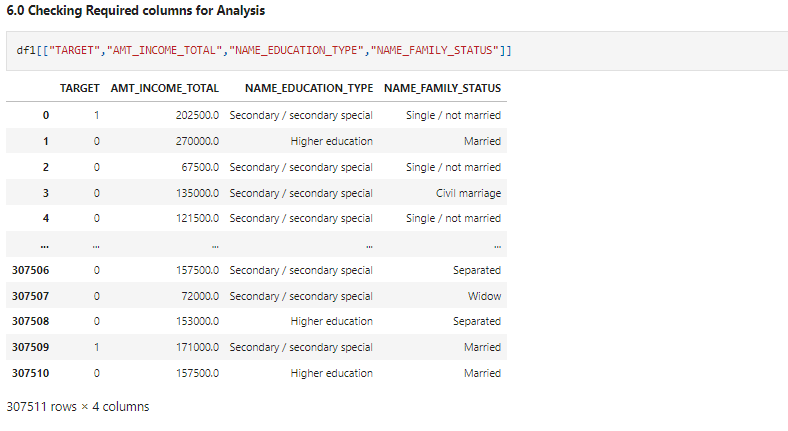Click 'Separated' in row 307506
This screenshot has height=431, width=788.
point(477,270)
